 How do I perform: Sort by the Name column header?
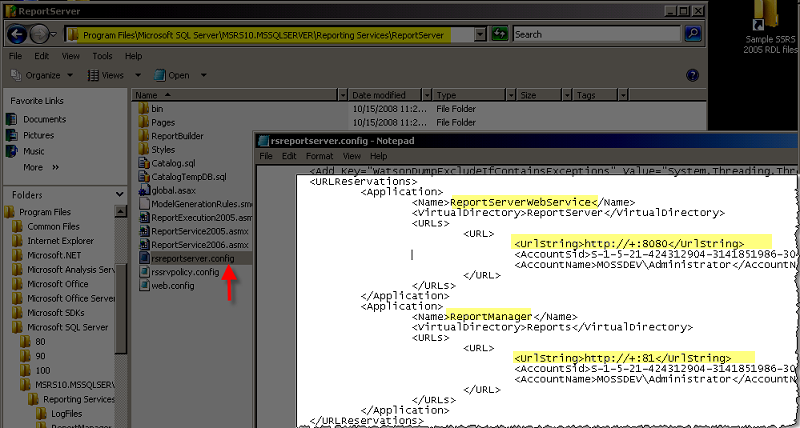click(235, 95)
